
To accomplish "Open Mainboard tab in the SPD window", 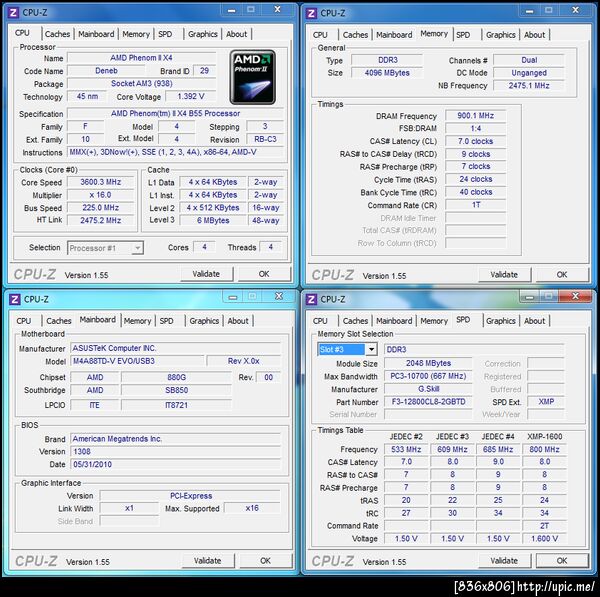I will point(394,321).
